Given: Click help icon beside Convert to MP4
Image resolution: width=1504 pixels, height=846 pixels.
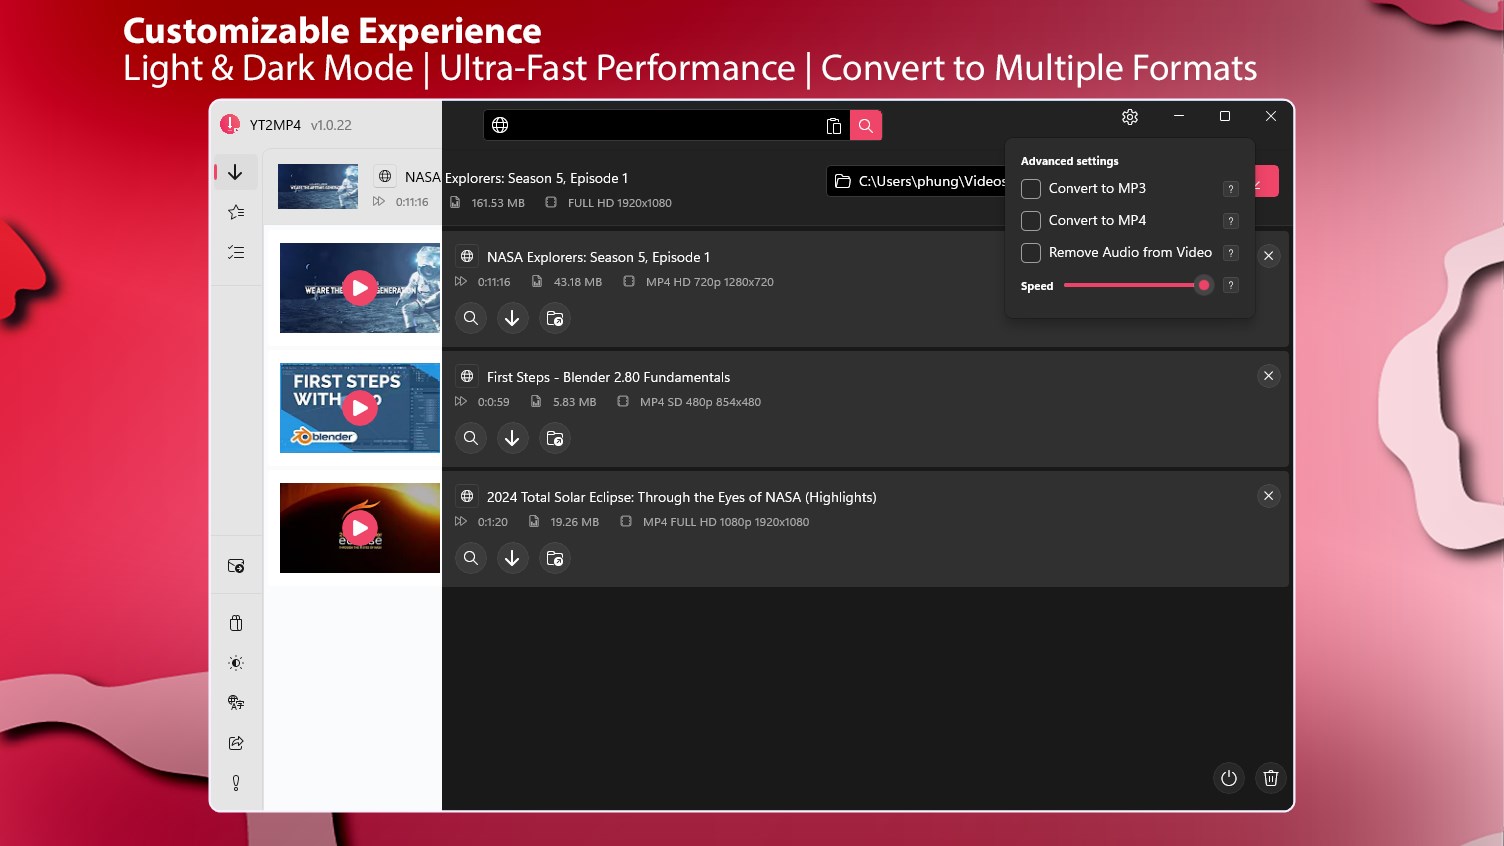Looking at the screenshot, I should (1231, 221).
